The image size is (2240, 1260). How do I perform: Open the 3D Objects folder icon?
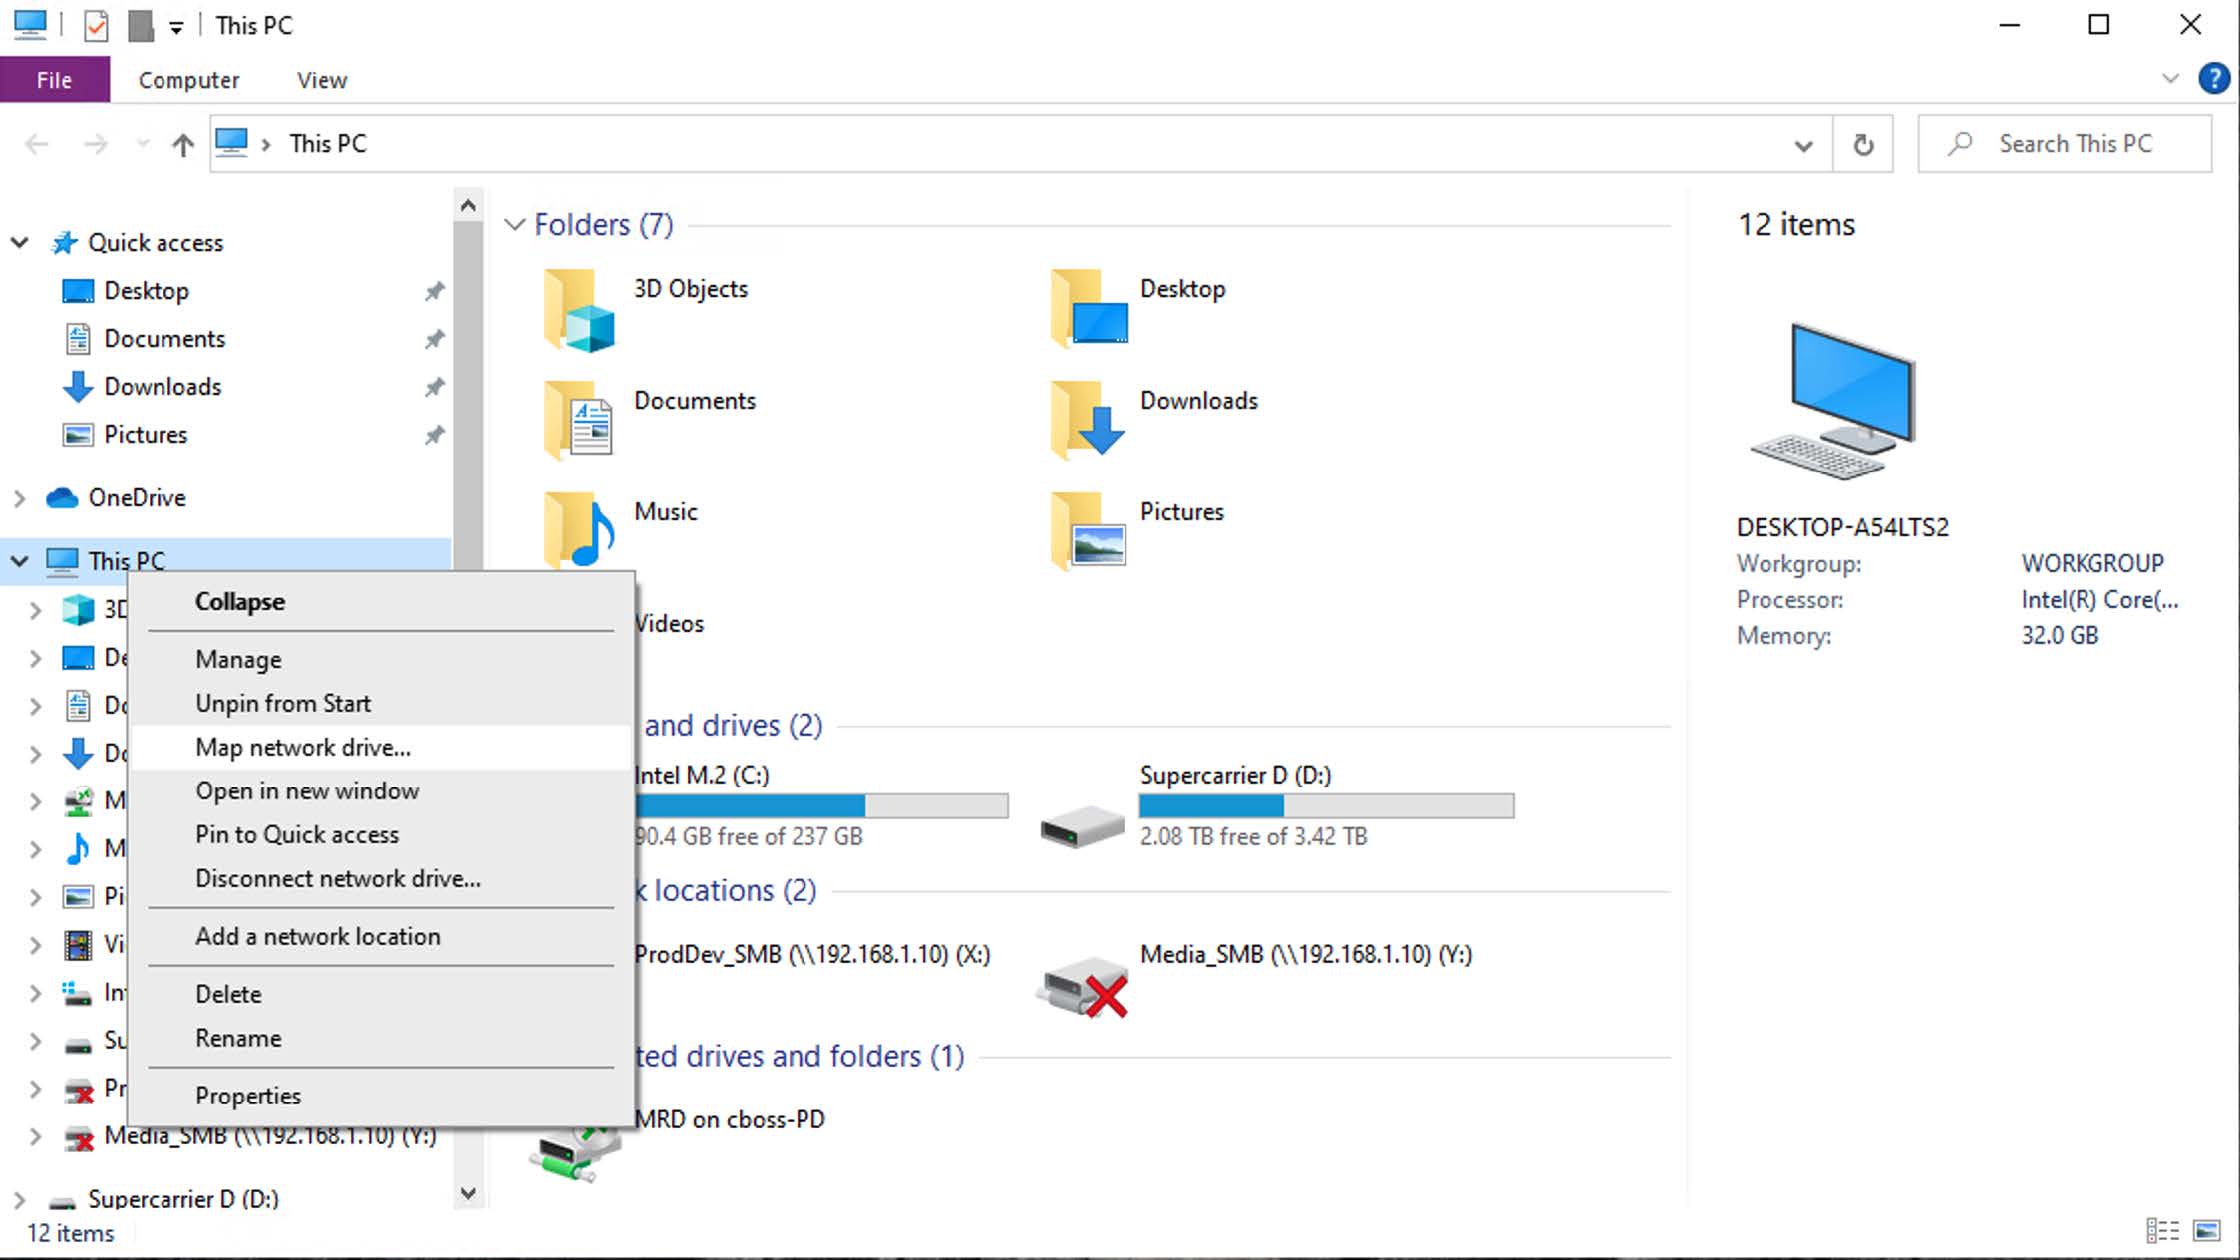(578, 311)
